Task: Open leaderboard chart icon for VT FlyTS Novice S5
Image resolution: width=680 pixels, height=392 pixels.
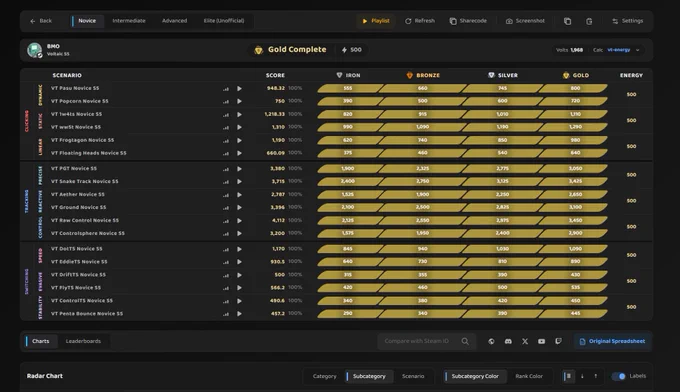Action: tap(226, 288)
